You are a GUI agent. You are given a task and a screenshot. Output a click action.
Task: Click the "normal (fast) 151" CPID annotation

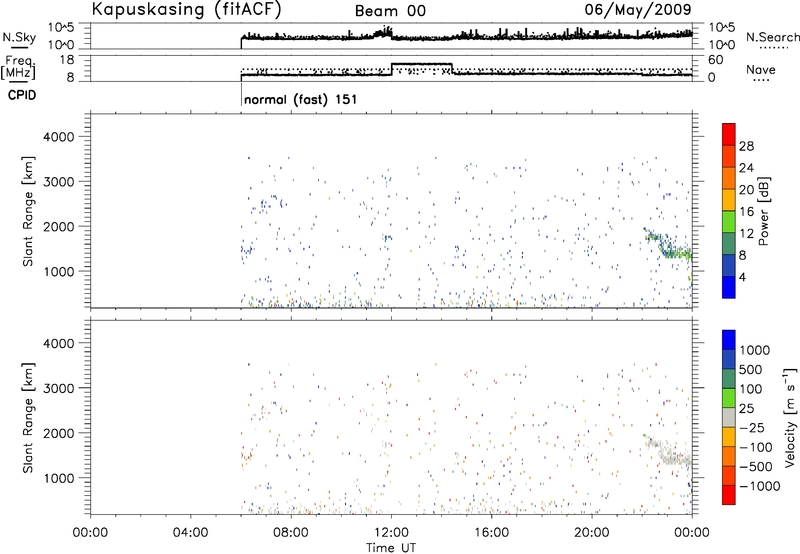click(x=301, y=99)
